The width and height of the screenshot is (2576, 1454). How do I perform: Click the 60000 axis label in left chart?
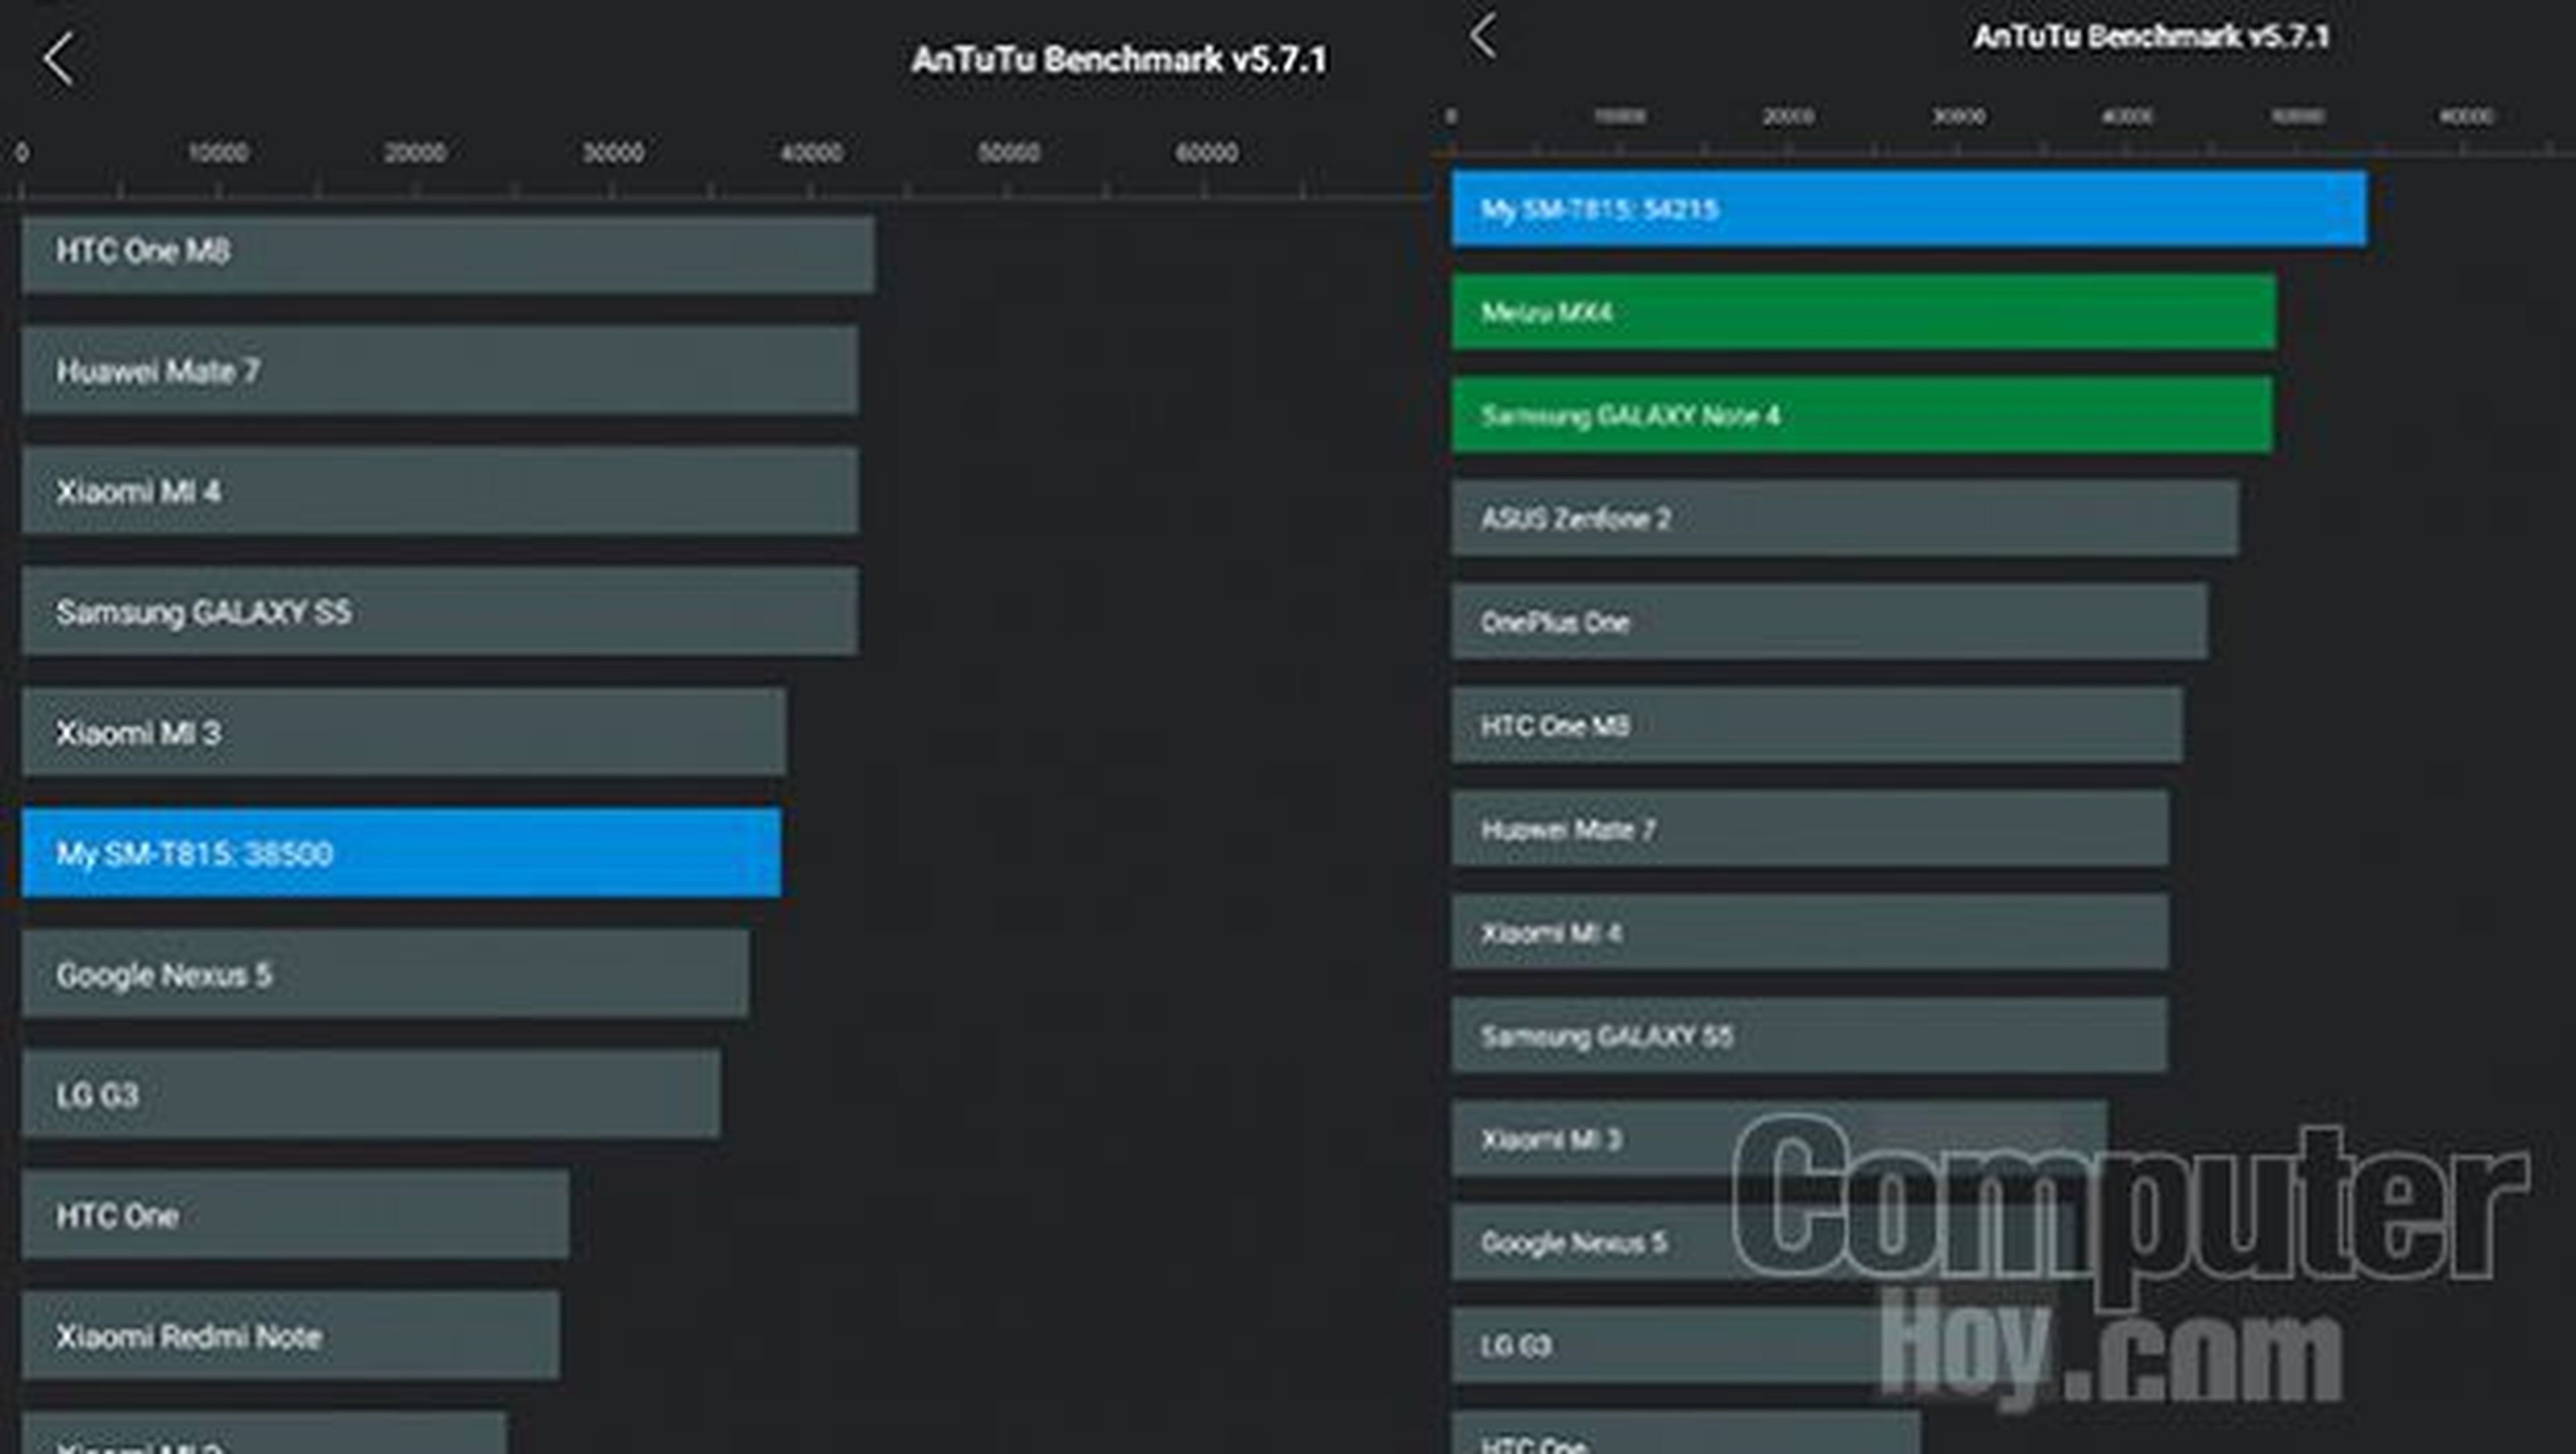click(x=1206, y=153)
